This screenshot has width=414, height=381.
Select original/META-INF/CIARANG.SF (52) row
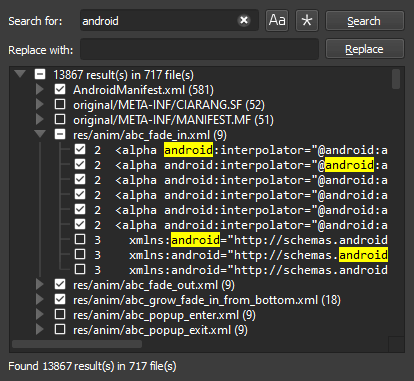pyautogui.click(x=169, y=105)
